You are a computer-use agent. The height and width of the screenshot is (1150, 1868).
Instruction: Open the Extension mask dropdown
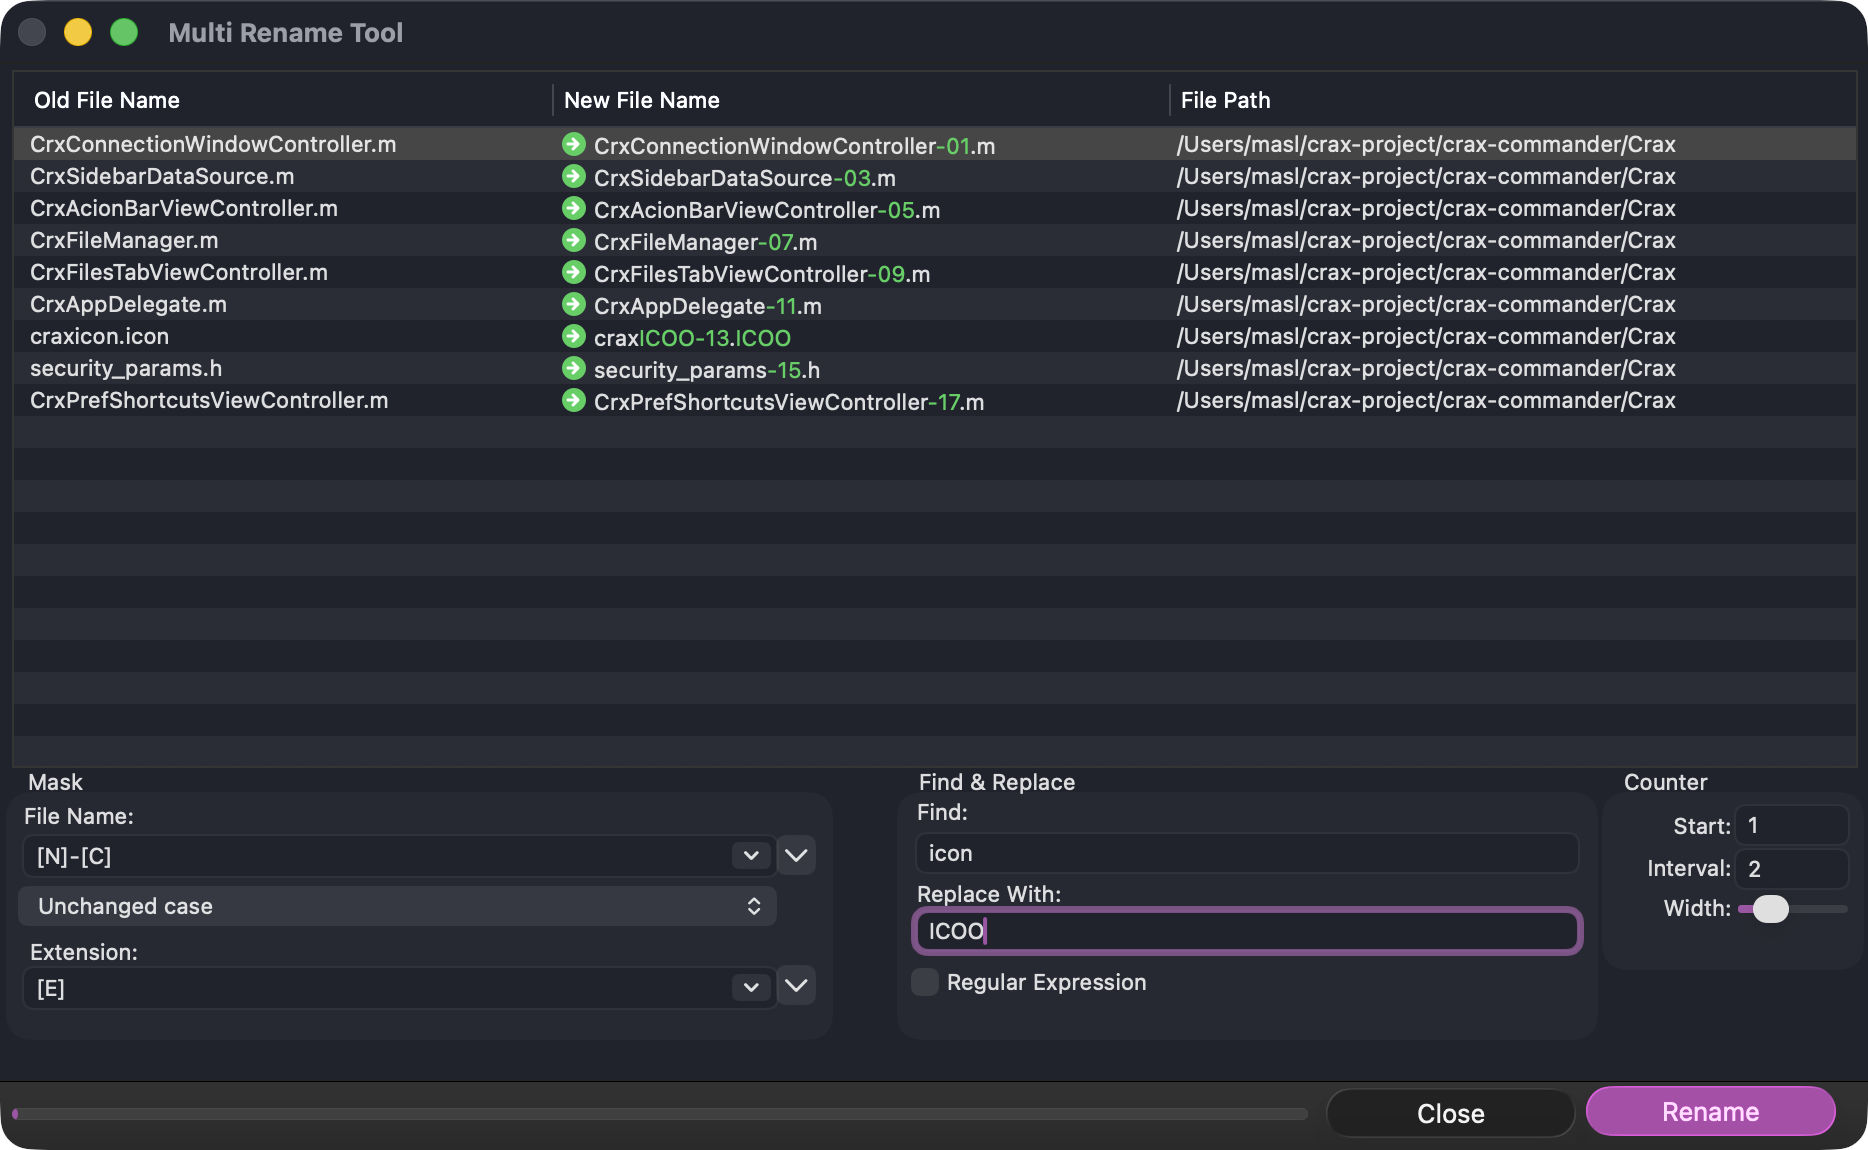750,988
